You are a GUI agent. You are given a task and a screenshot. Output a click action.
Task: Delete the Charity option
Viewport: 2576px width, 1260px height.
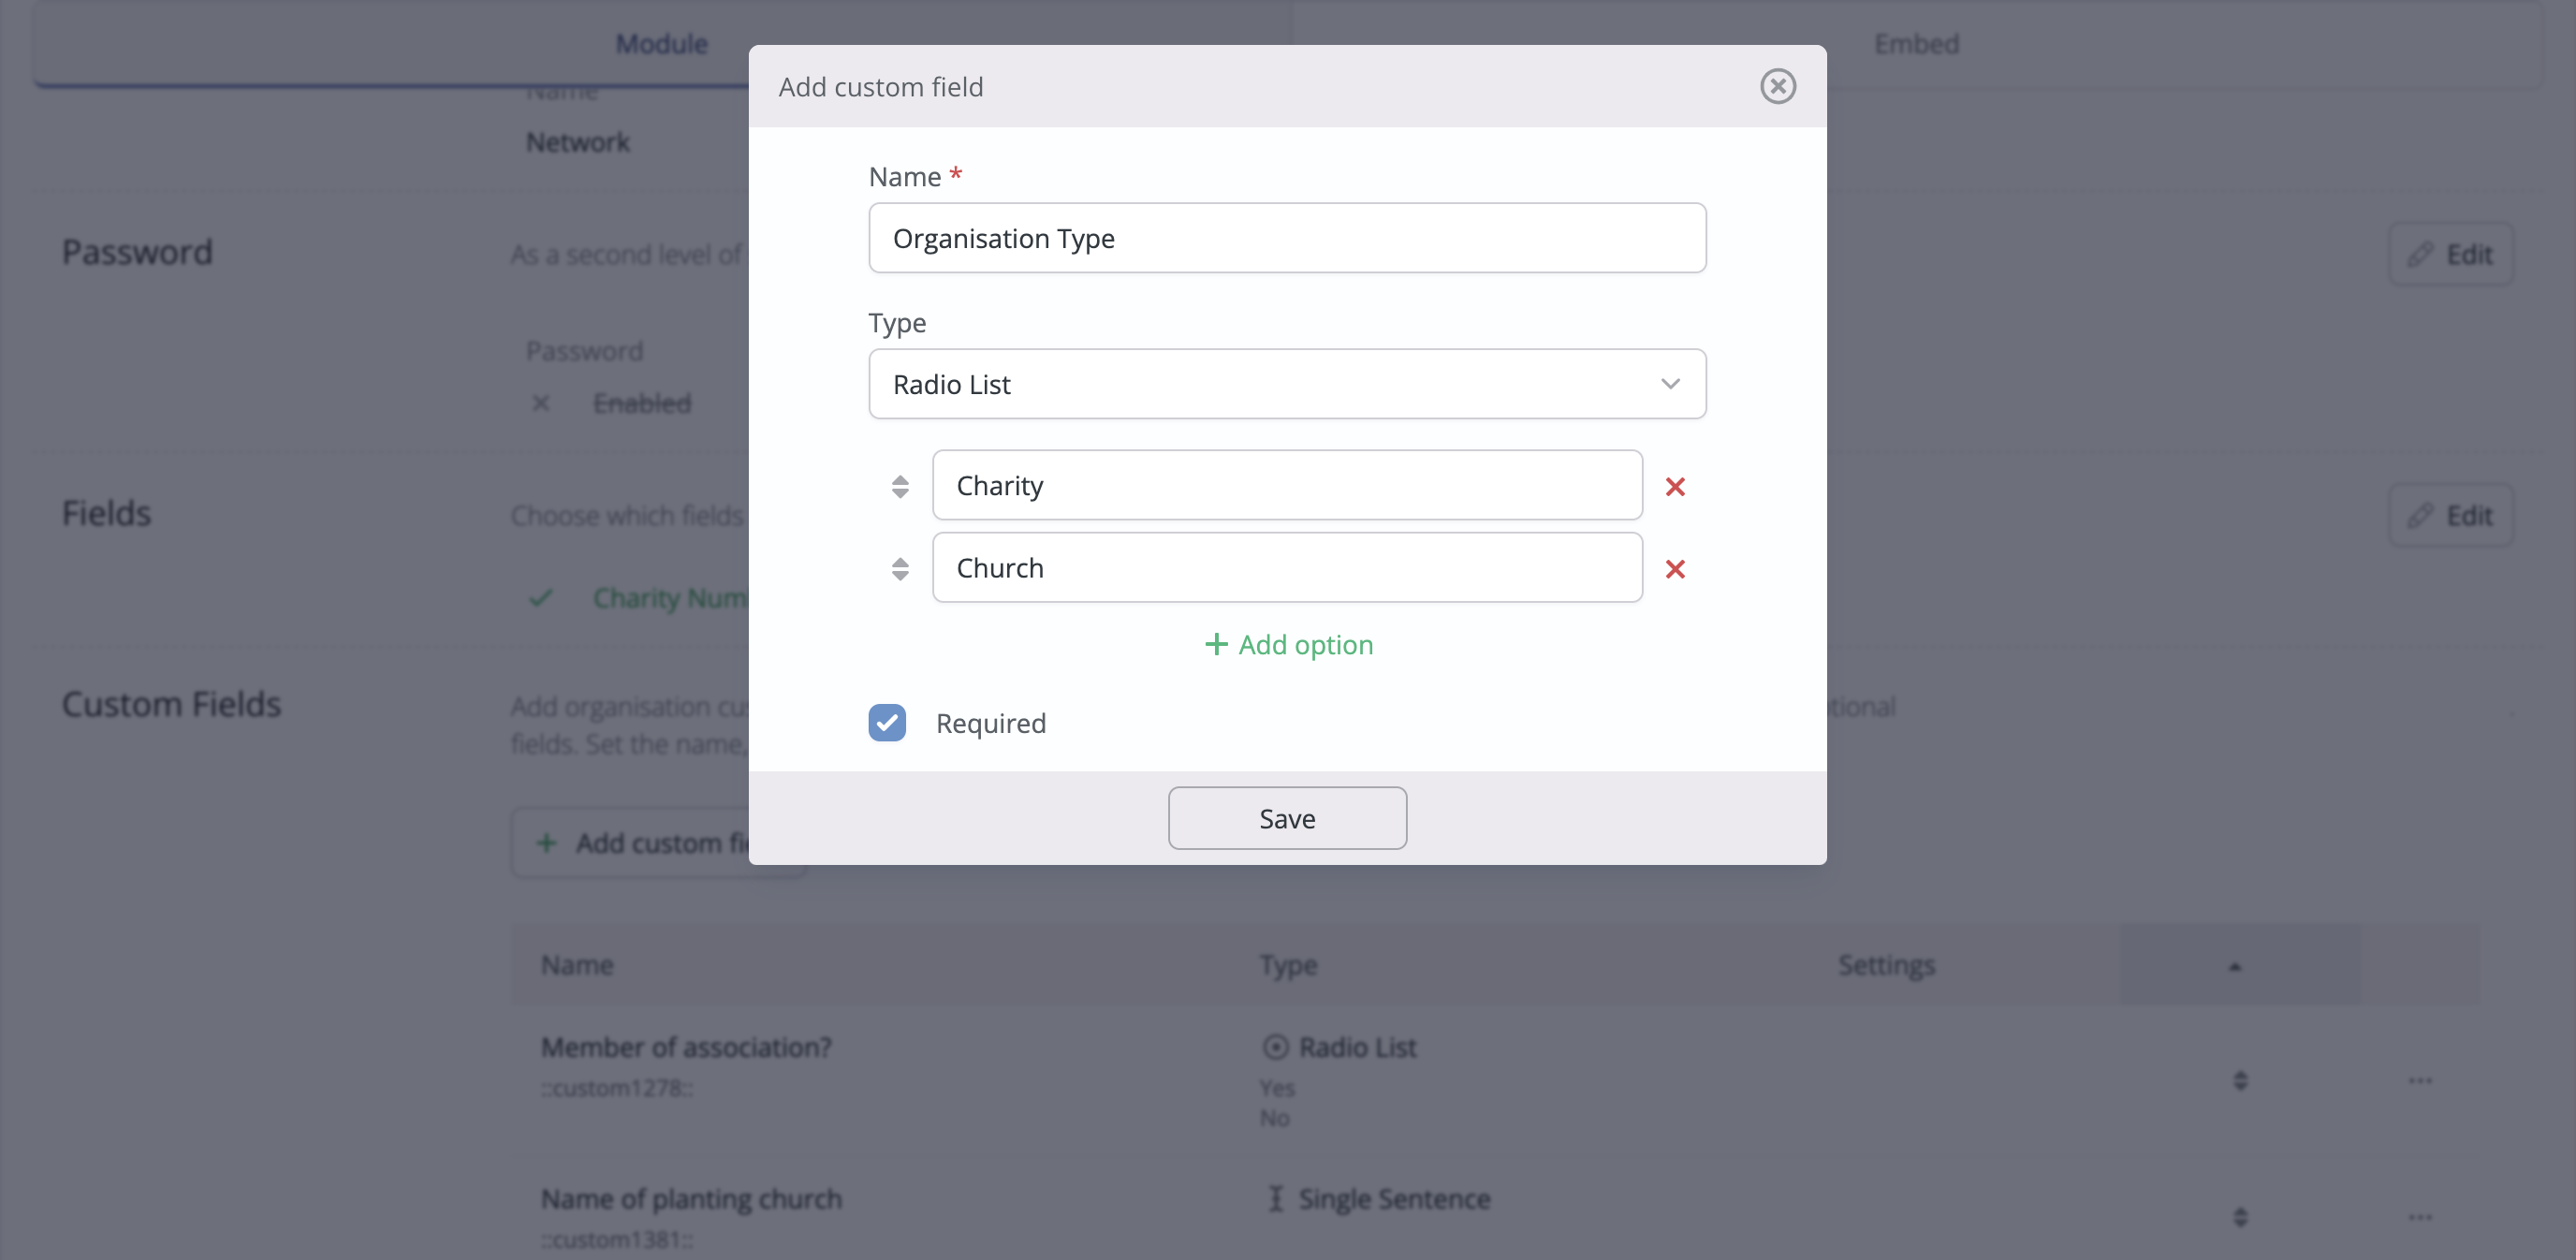pyautogui.click(x=1675, y=486)
